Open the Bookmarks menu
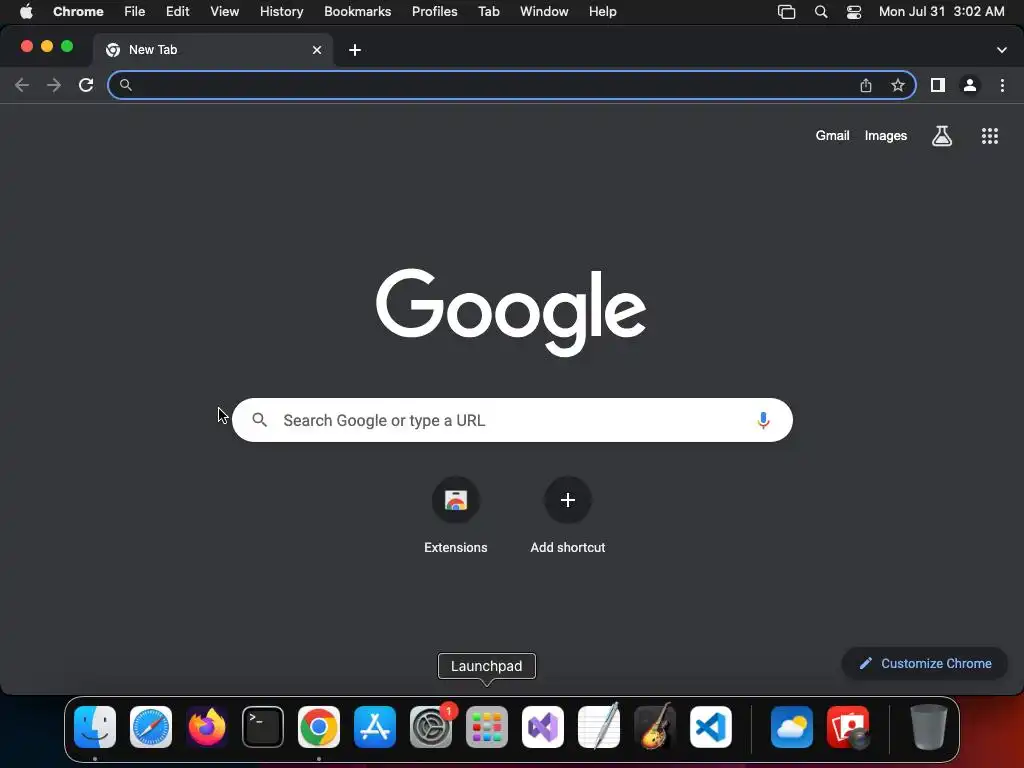The image size is (1024, 768). pyautogui.click(x=357, y=12)
